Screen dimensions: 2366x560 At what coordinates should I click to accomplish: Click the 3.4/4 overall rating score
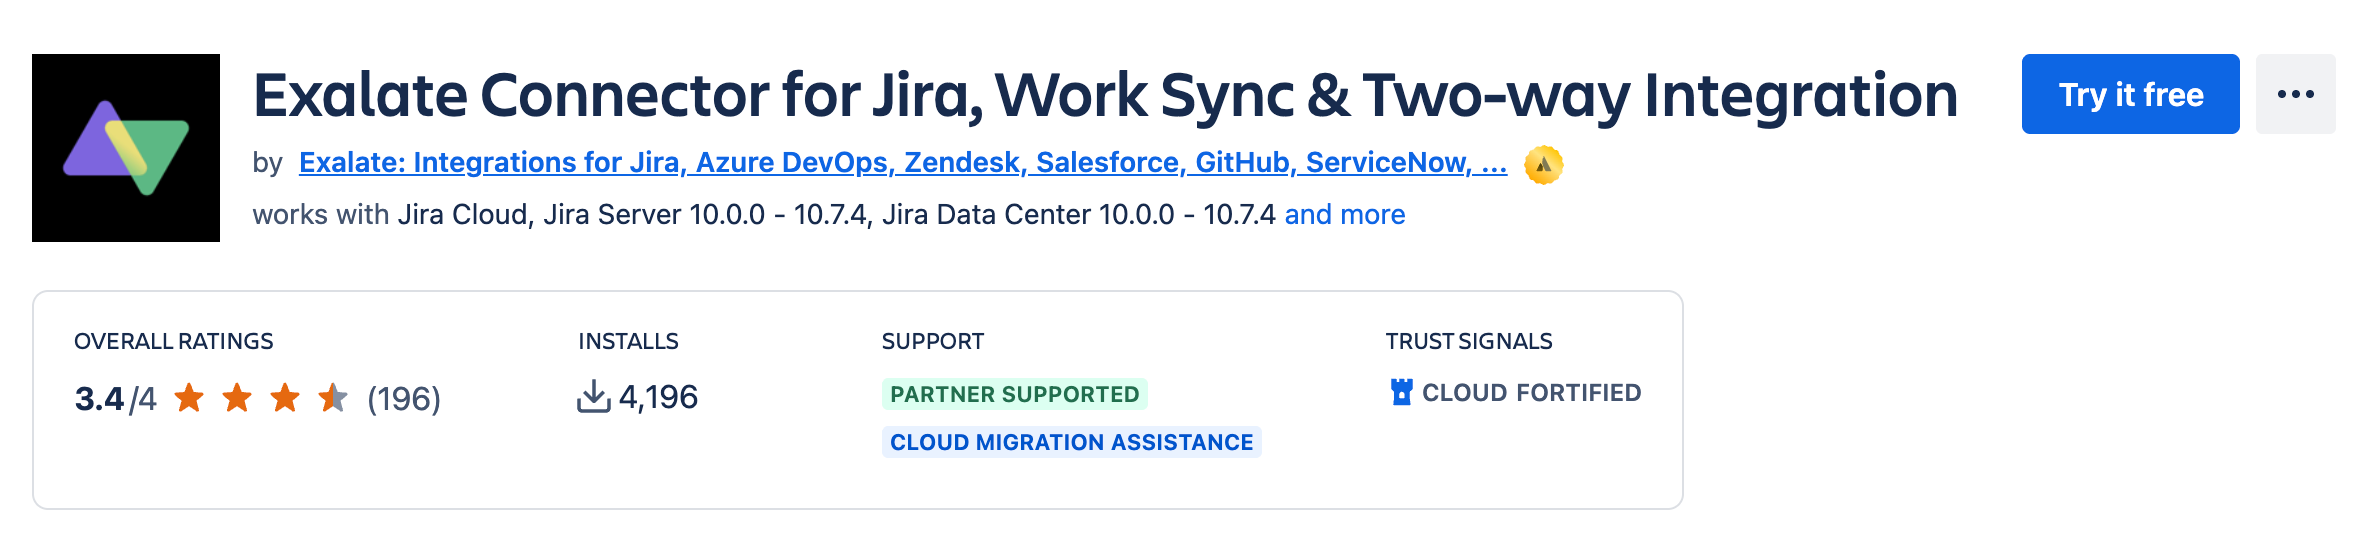point(115,399)
